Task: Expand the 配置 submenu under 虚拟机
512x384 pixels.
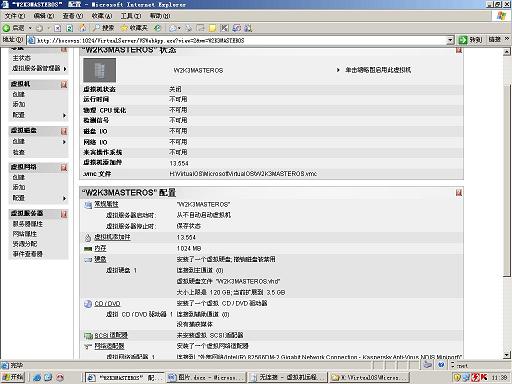Action: [65, 115]
